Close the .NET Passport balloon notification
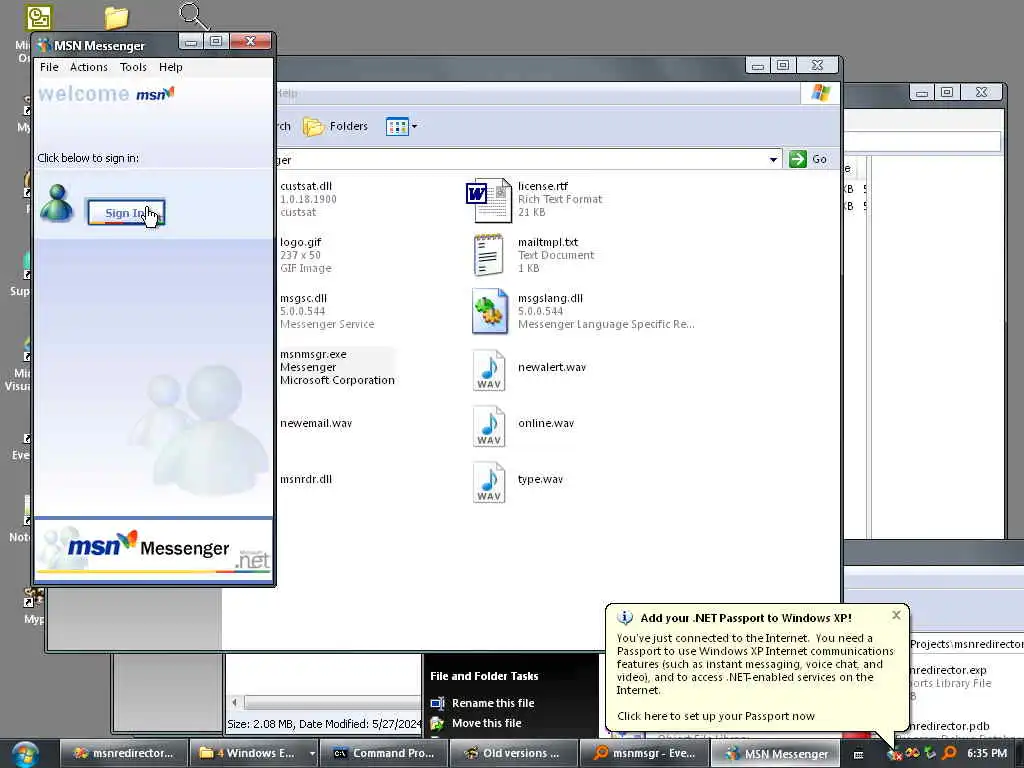This screenshot has width=1024, height=768. coord(896,615)
